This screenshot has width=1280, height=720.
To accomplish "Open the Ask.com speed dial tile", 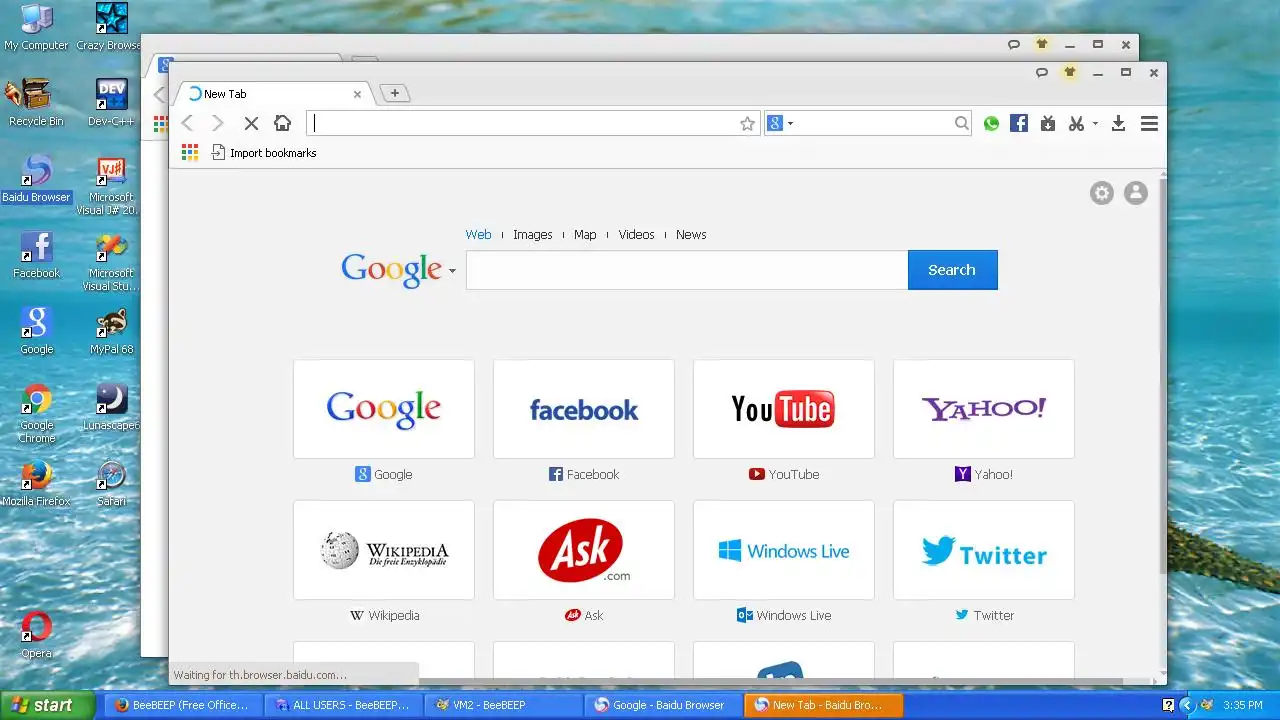I will [584, 550].
